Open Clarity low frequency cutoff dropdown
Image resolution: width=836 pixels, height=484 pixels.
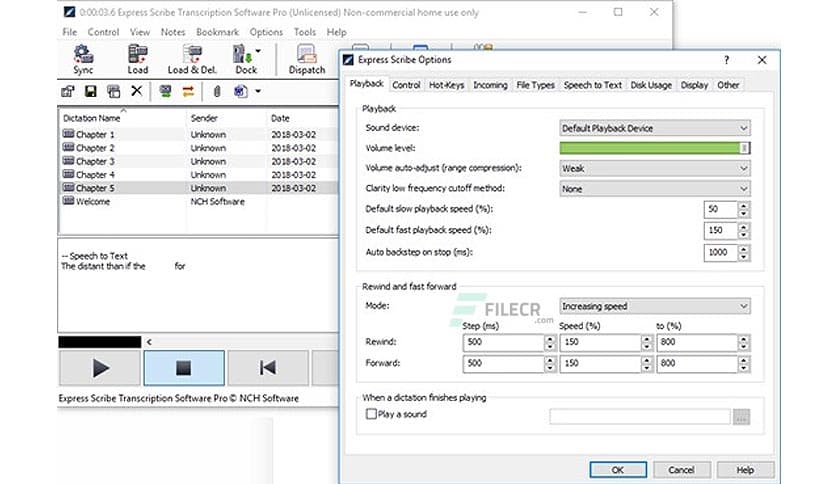(x=655, y=189)
